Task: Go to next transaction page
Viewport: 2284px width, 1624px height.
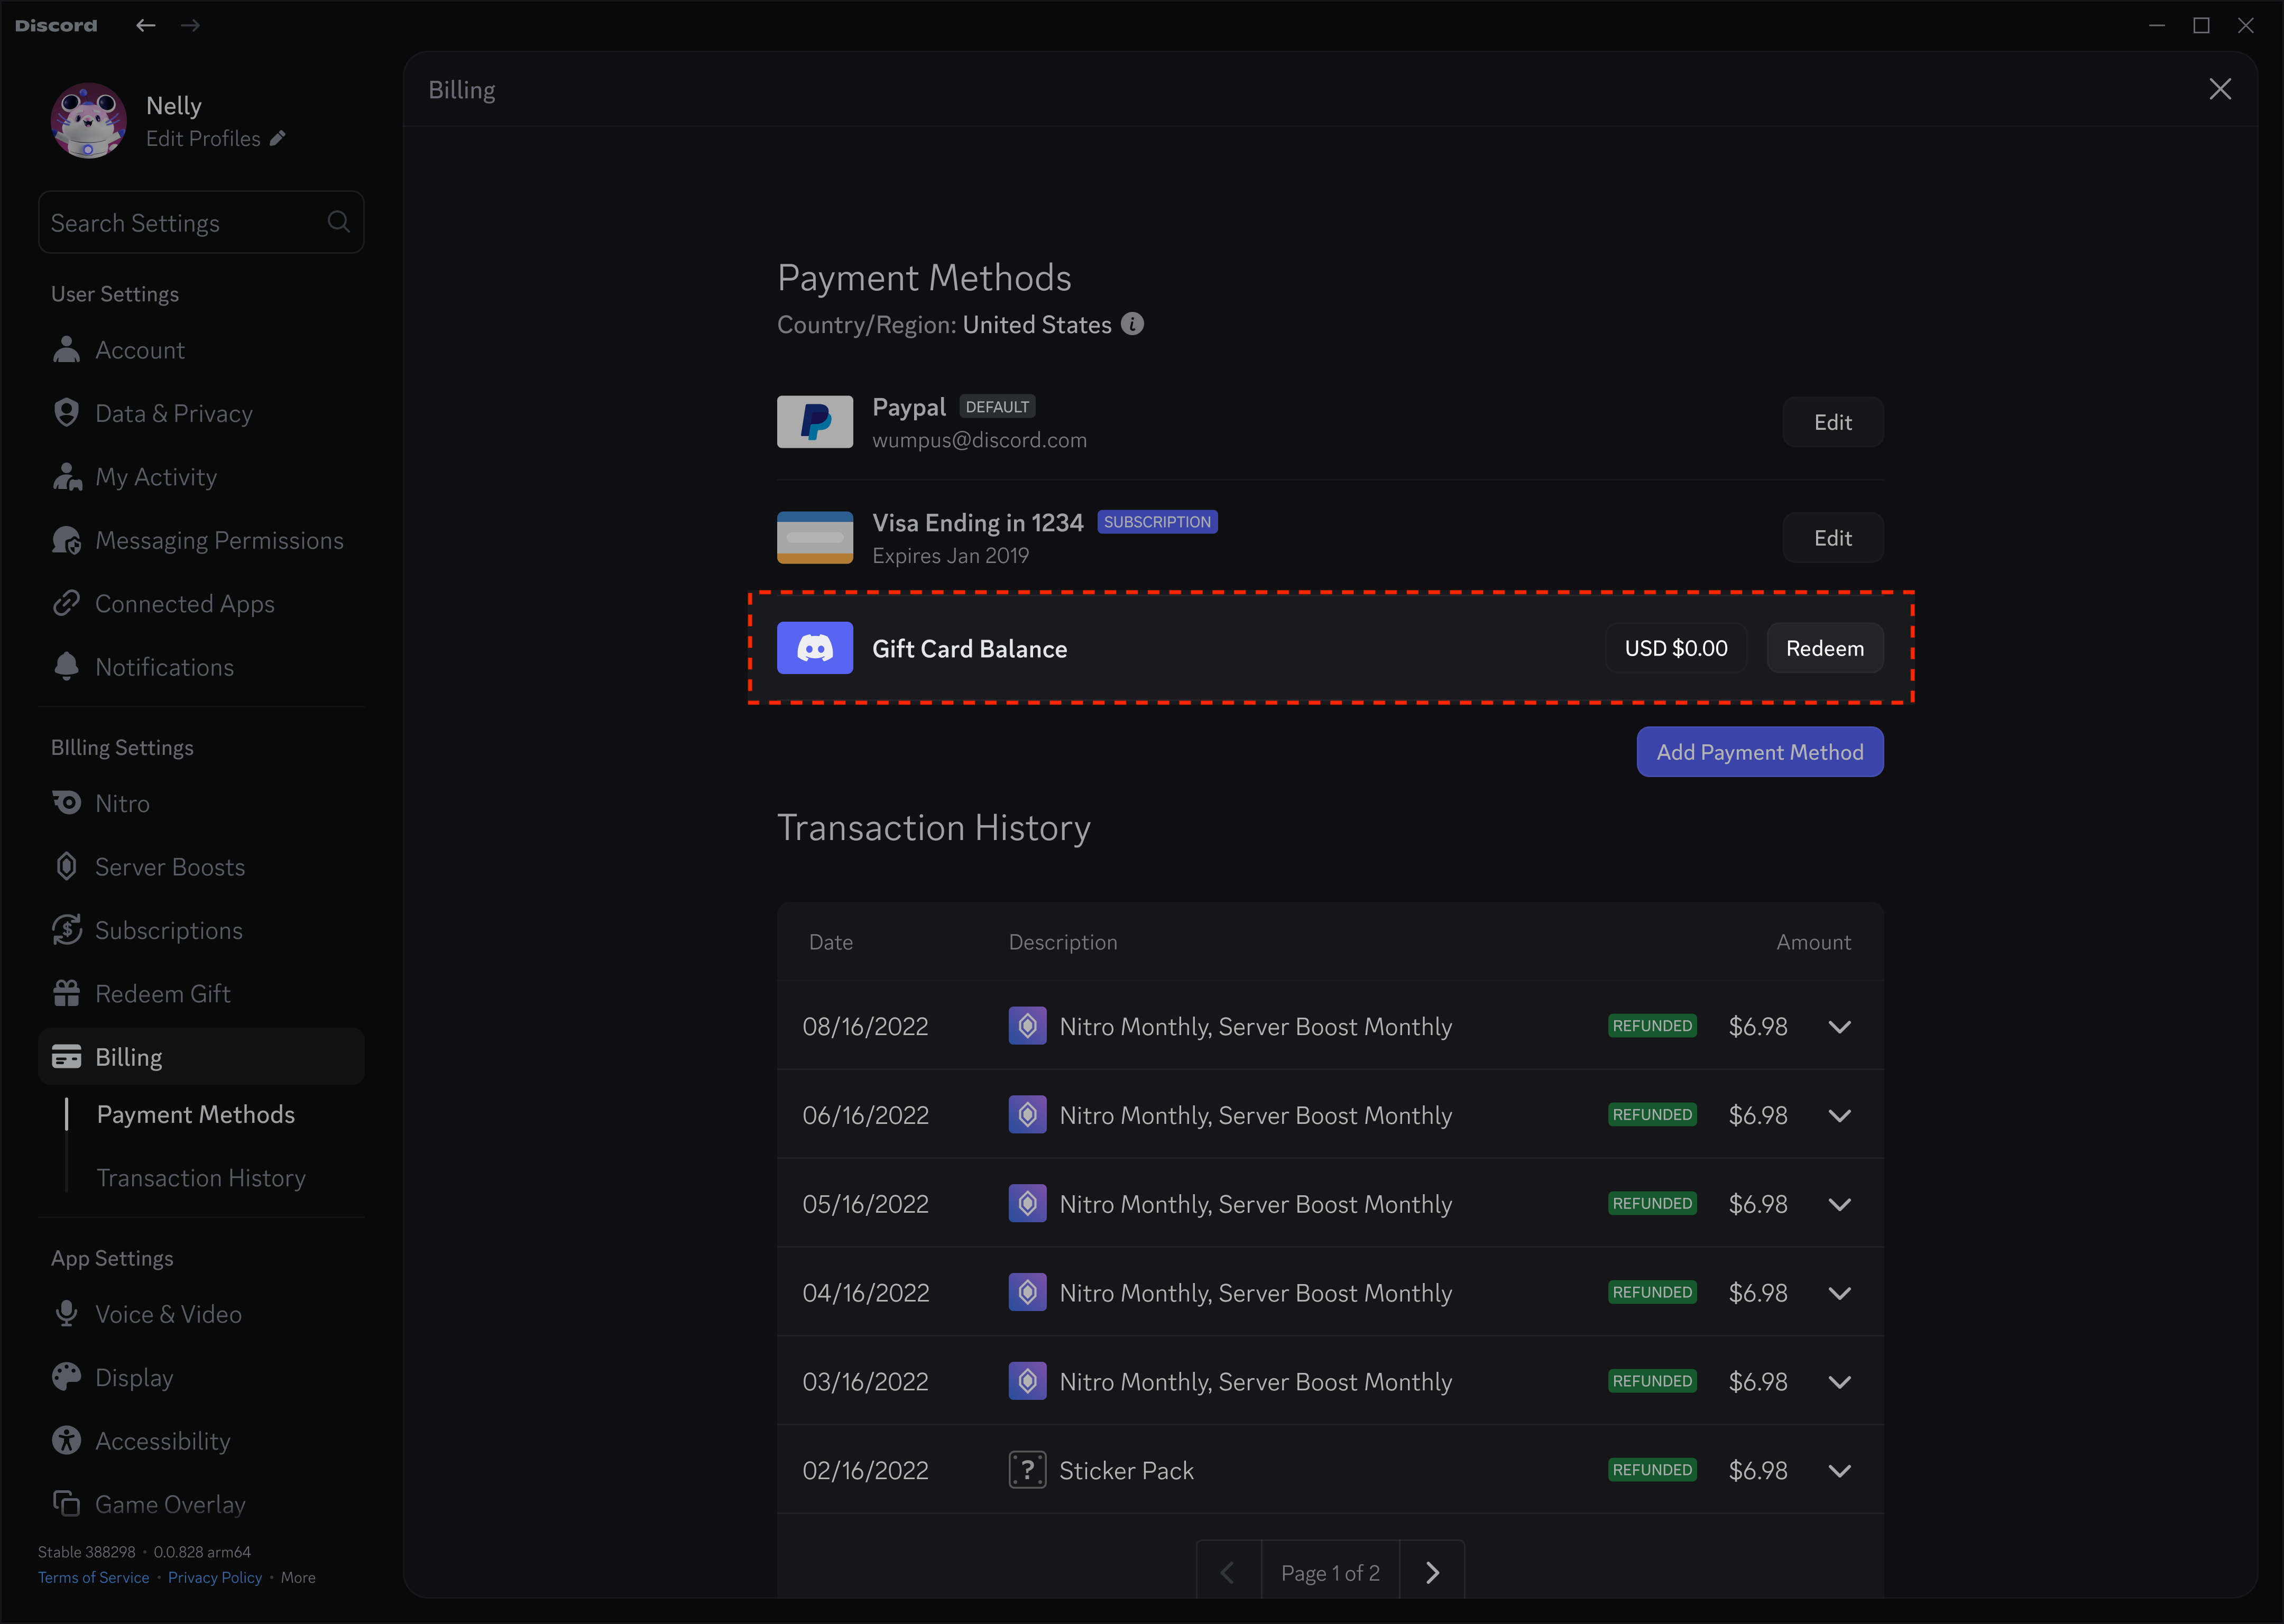Action: (x=1432, y=1573)
